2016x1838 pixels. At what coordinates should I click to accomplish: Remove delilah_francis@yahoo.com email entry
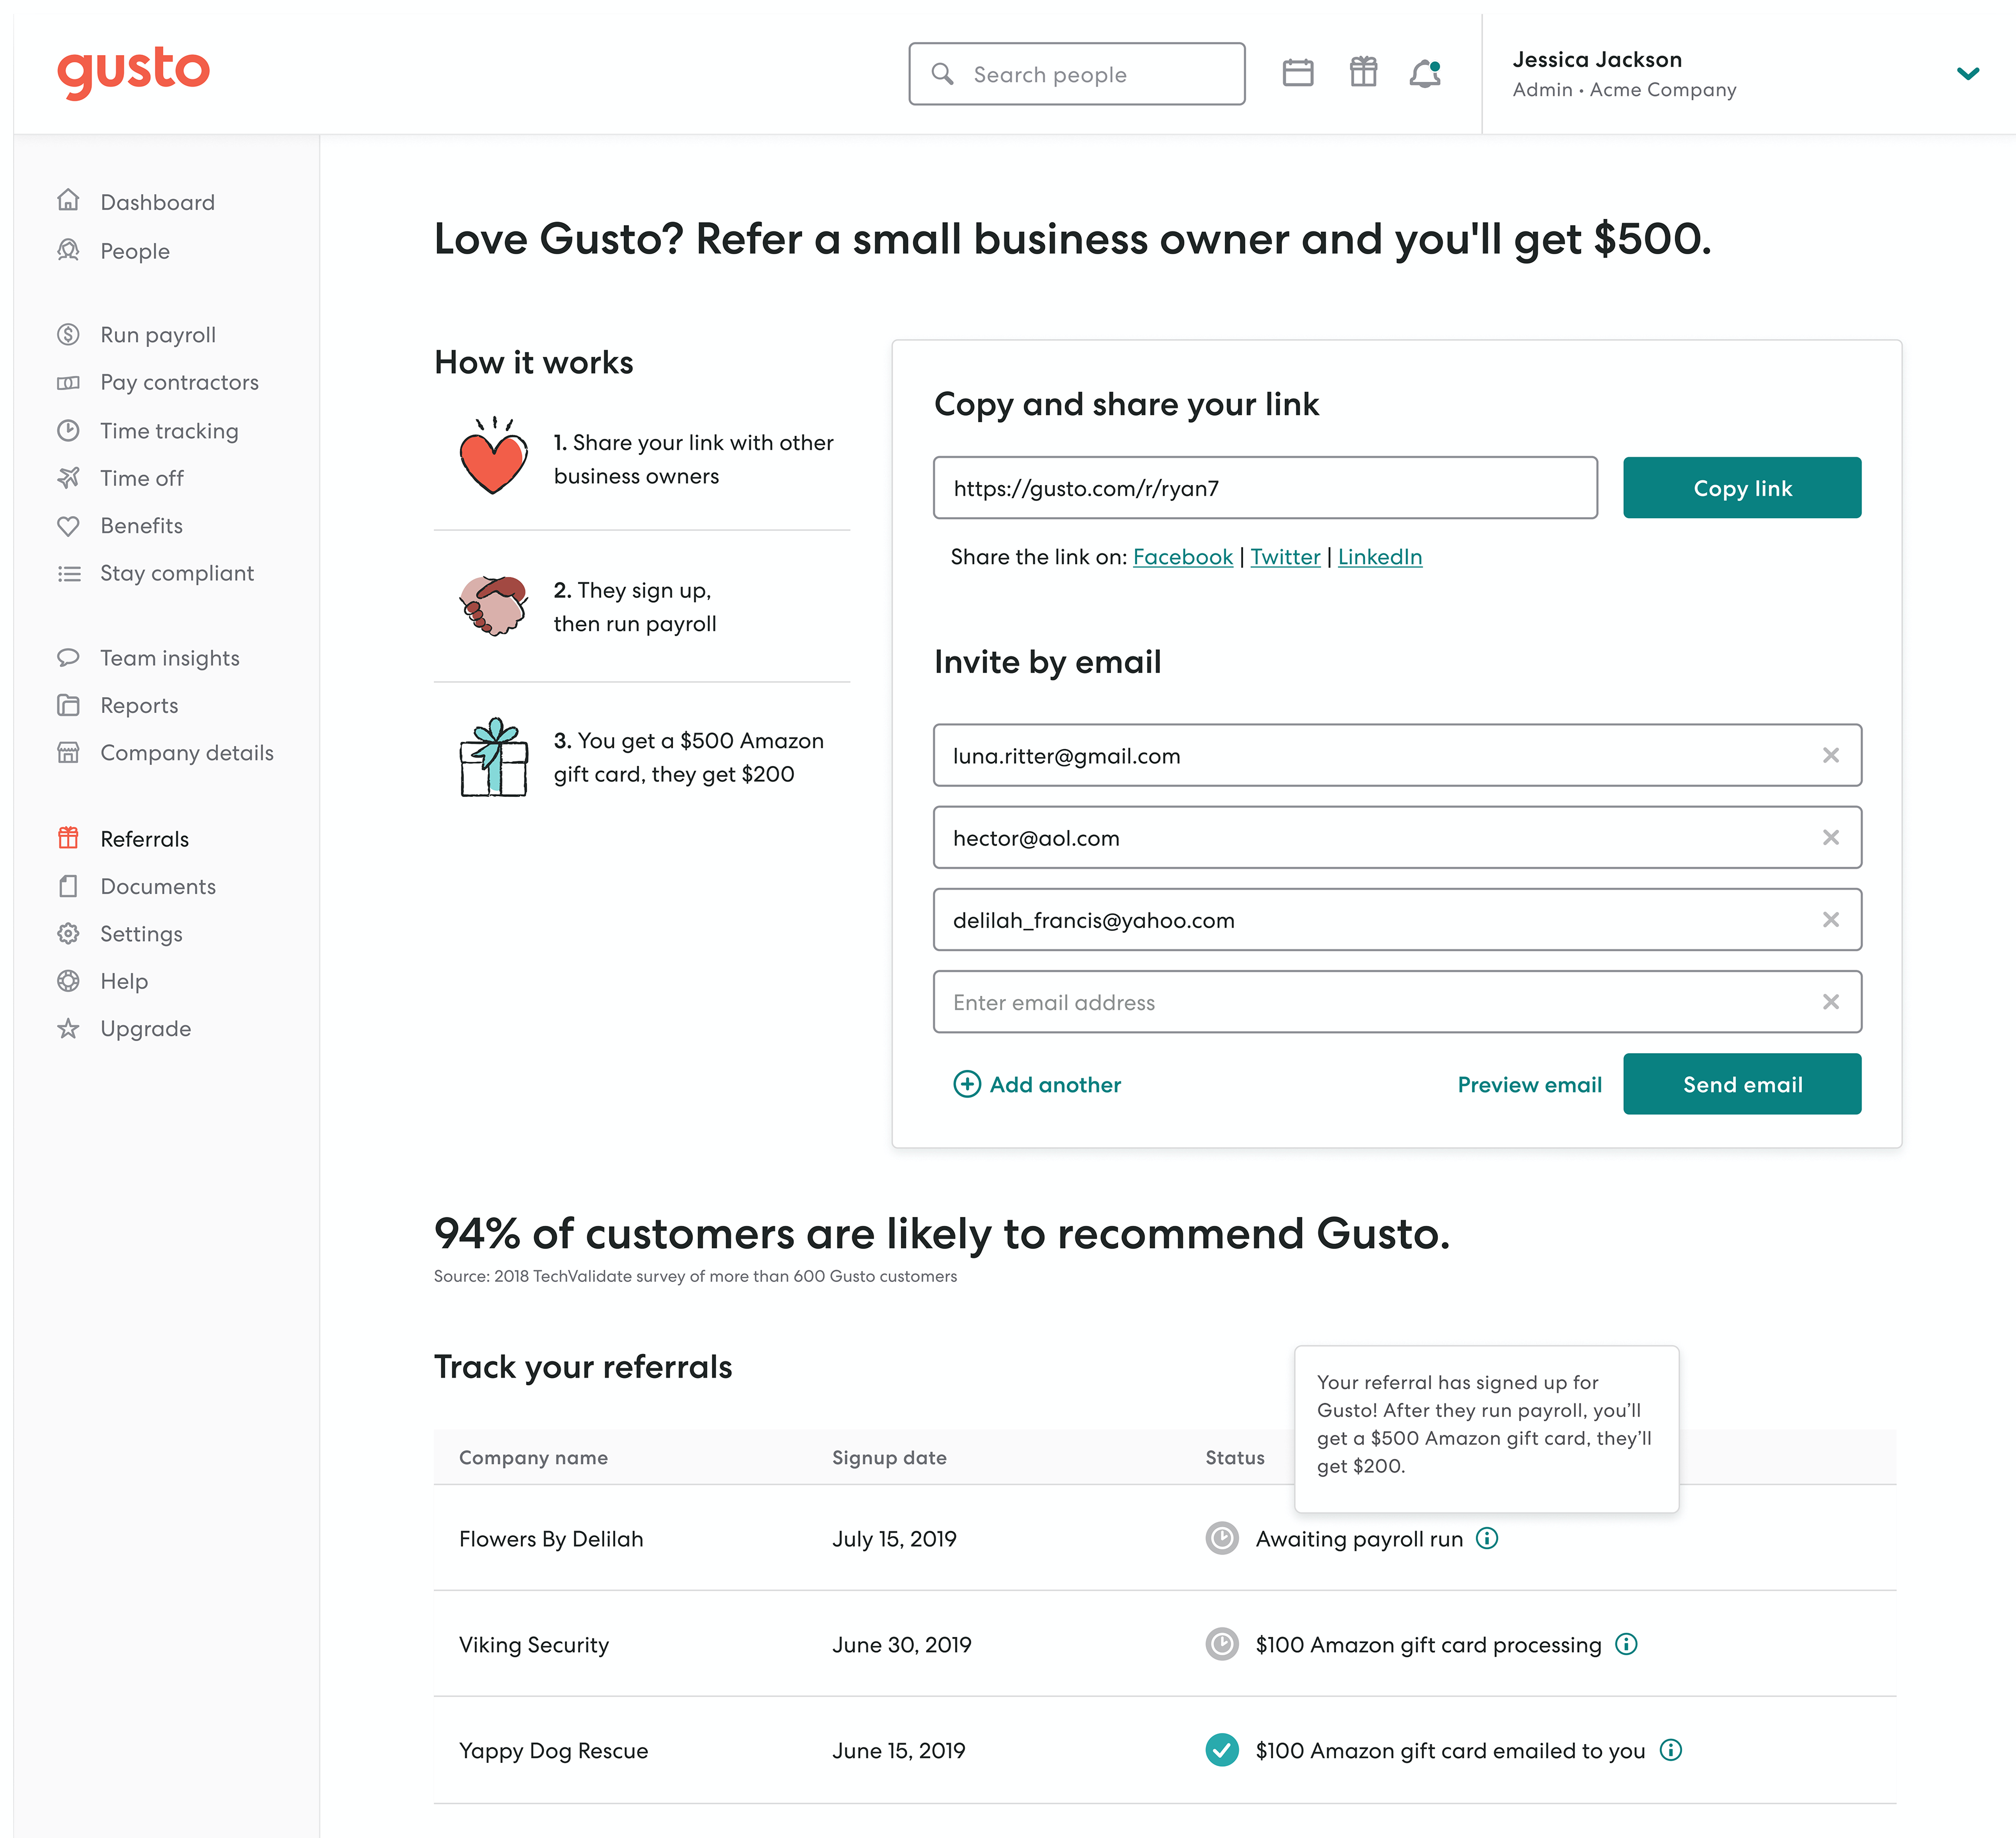tap(1830, 919)
